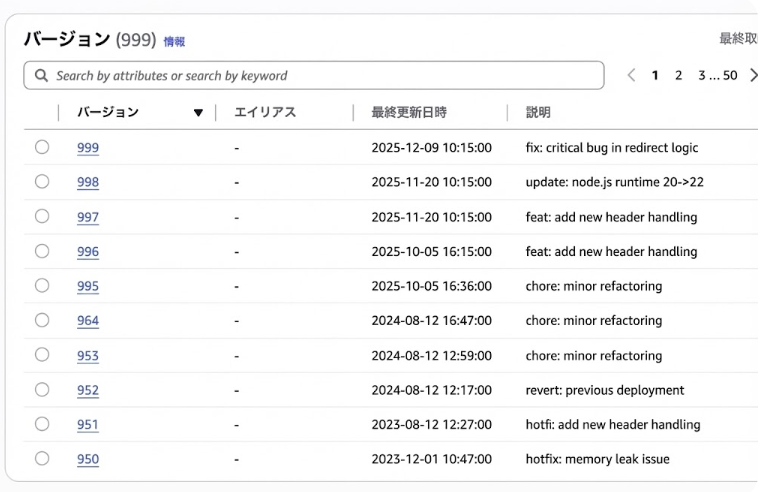
Task: Go to previous page using left chevron
Action: point(631,76)
